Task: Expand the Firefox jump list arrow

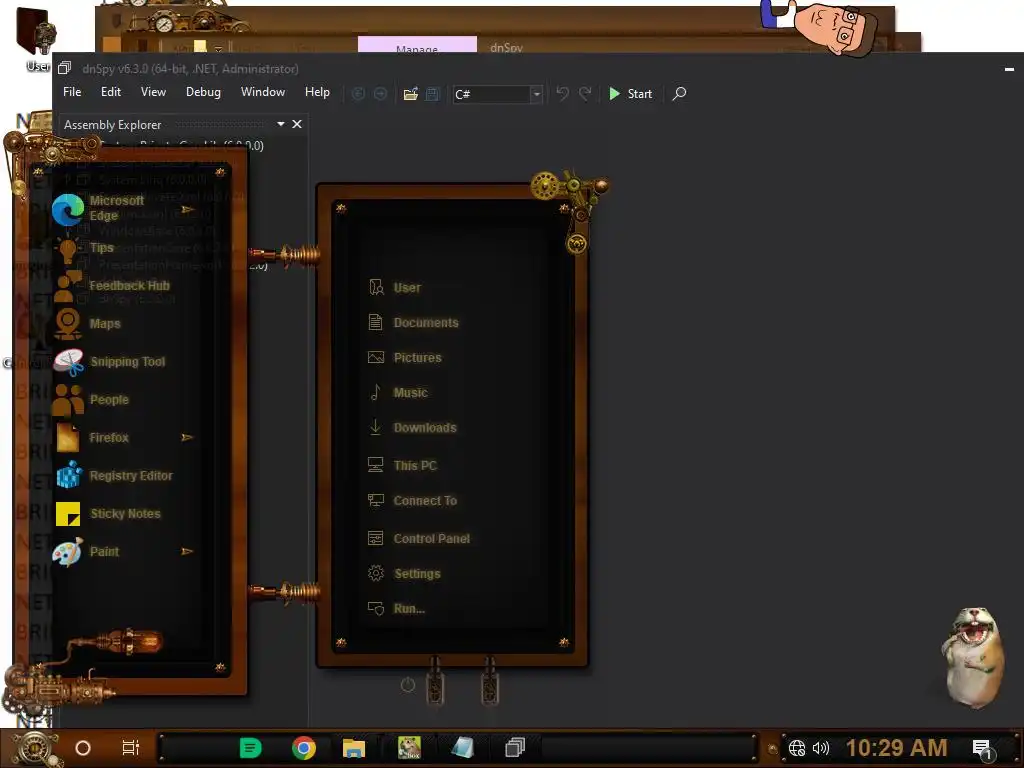Action: (x=187, y=438)
